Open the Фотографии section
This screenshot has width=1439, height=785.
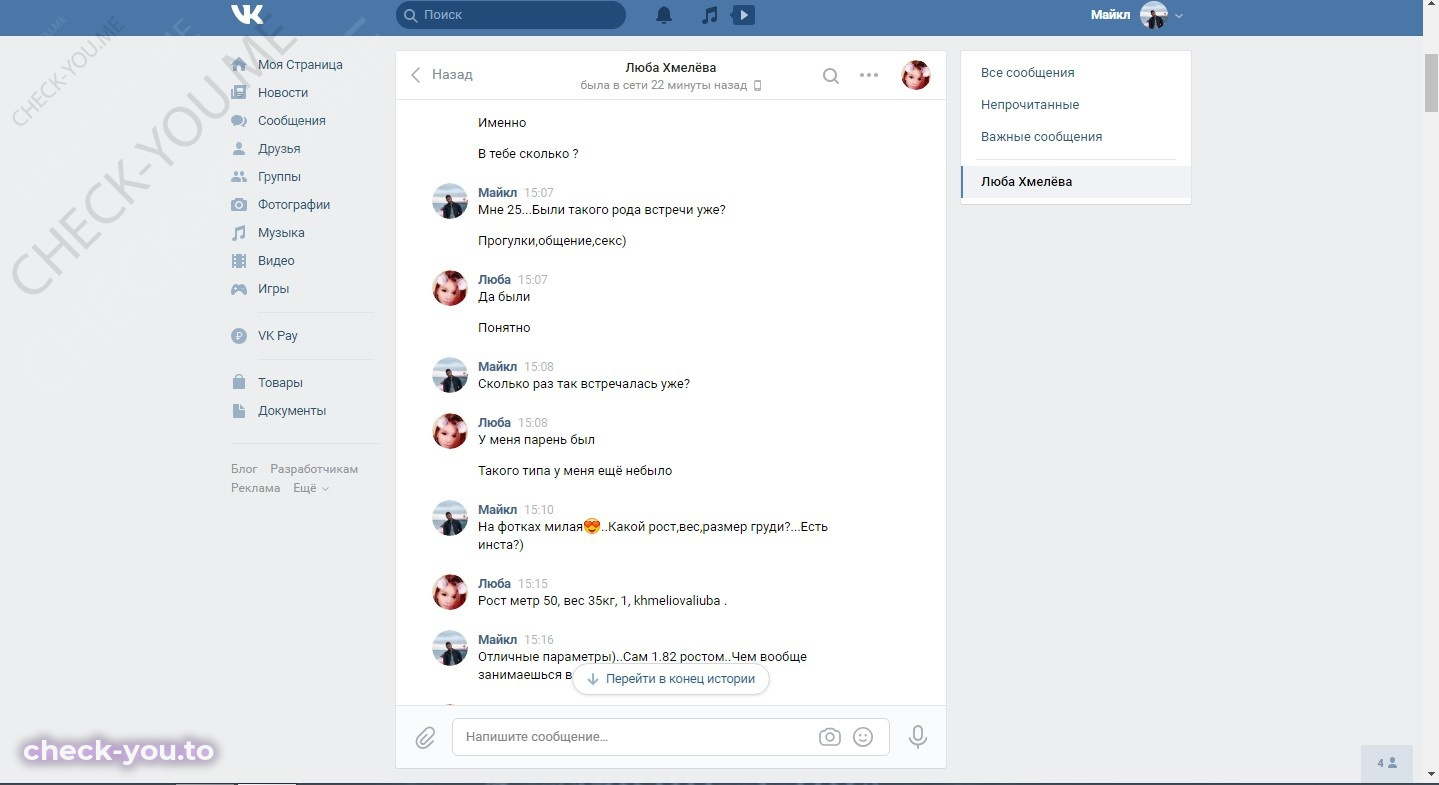point(294,205)
